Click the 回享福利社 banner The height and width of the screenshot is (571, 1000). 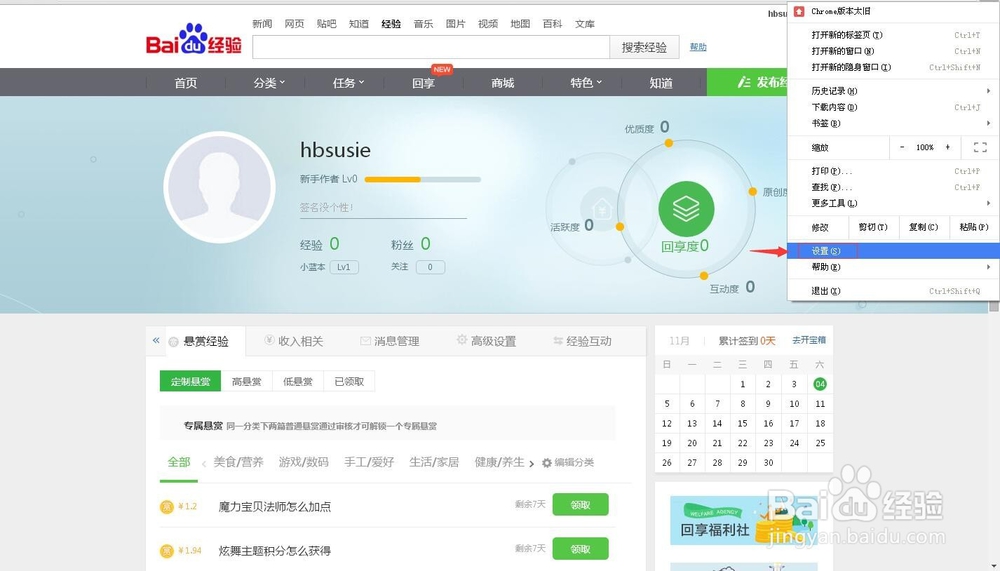(744, 521)
